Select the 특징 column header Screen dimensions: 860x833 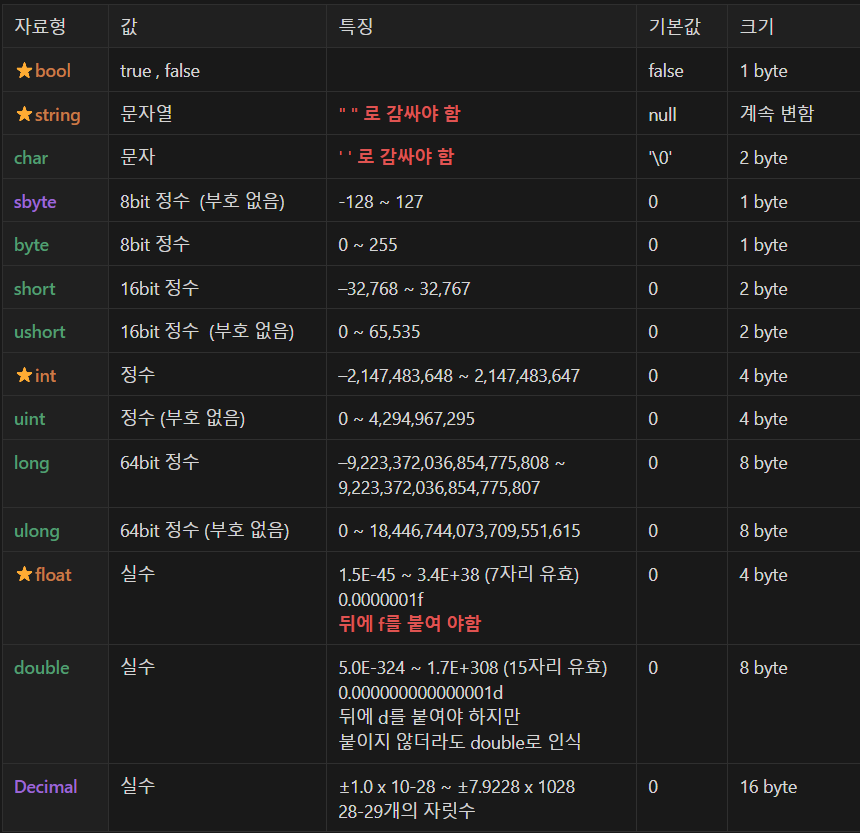click(x=355, y=26)
